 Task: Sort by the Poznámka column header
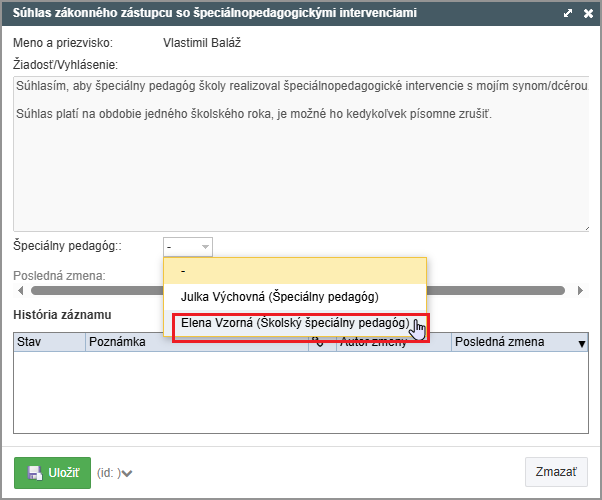[195, 342]
